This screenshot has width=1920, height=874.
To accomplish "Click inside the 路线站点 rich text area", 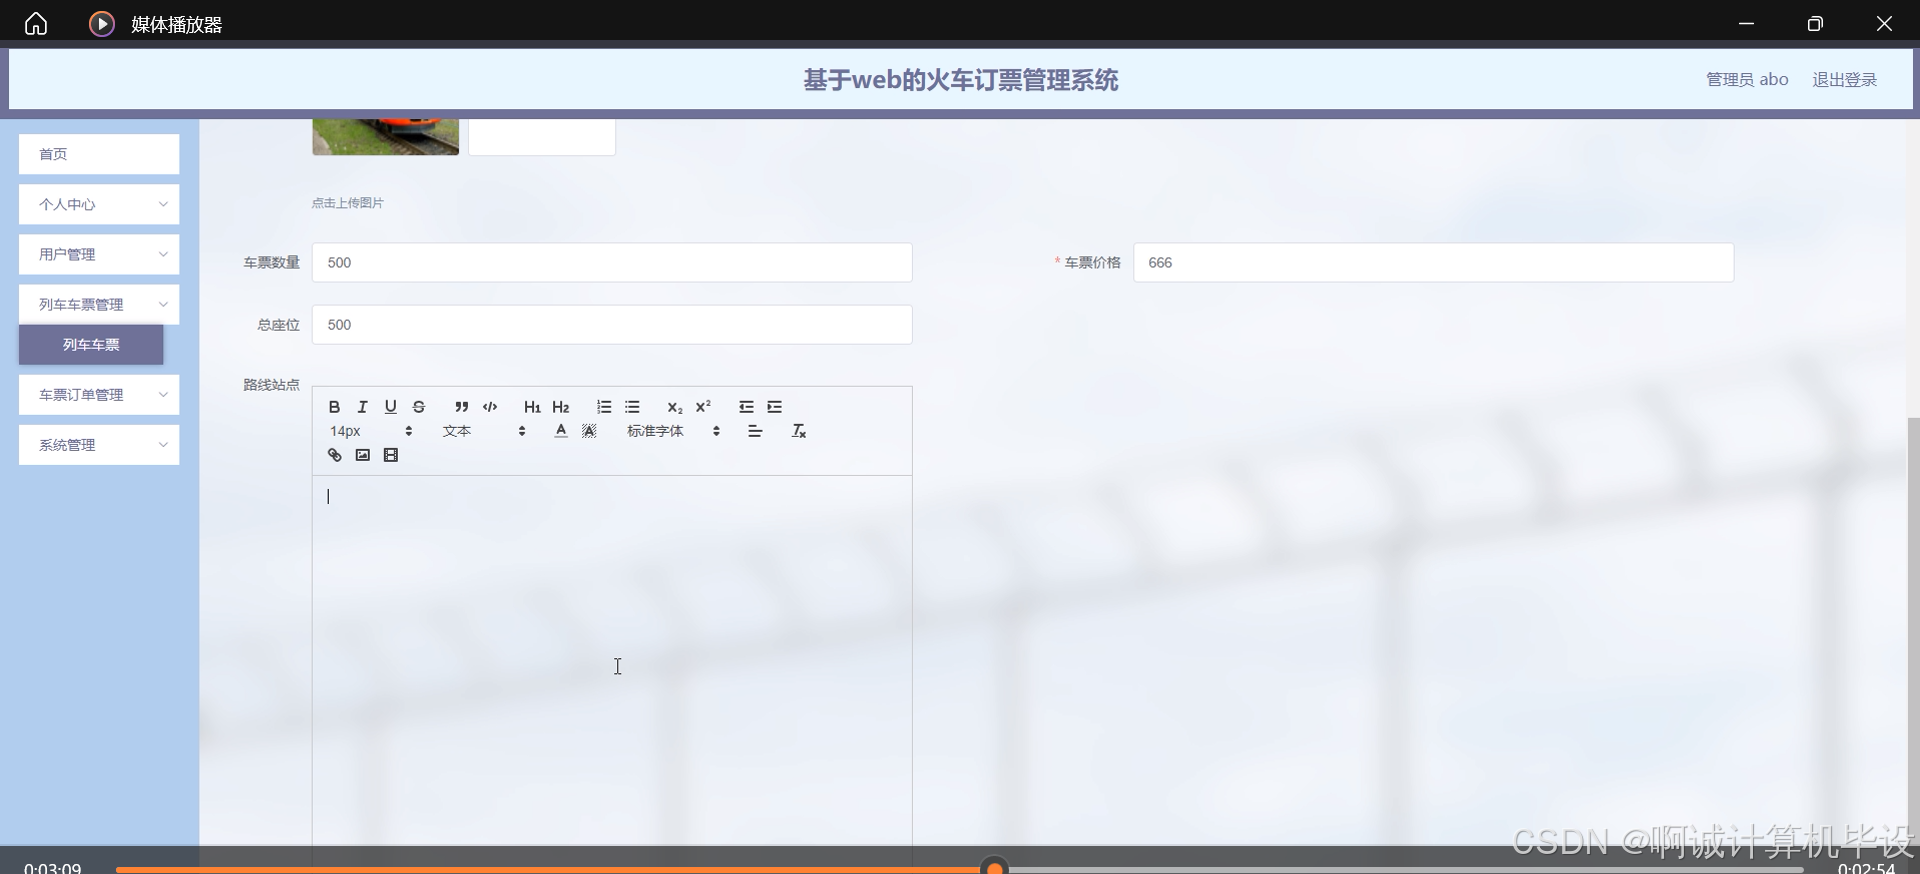I will pos(612,660).
